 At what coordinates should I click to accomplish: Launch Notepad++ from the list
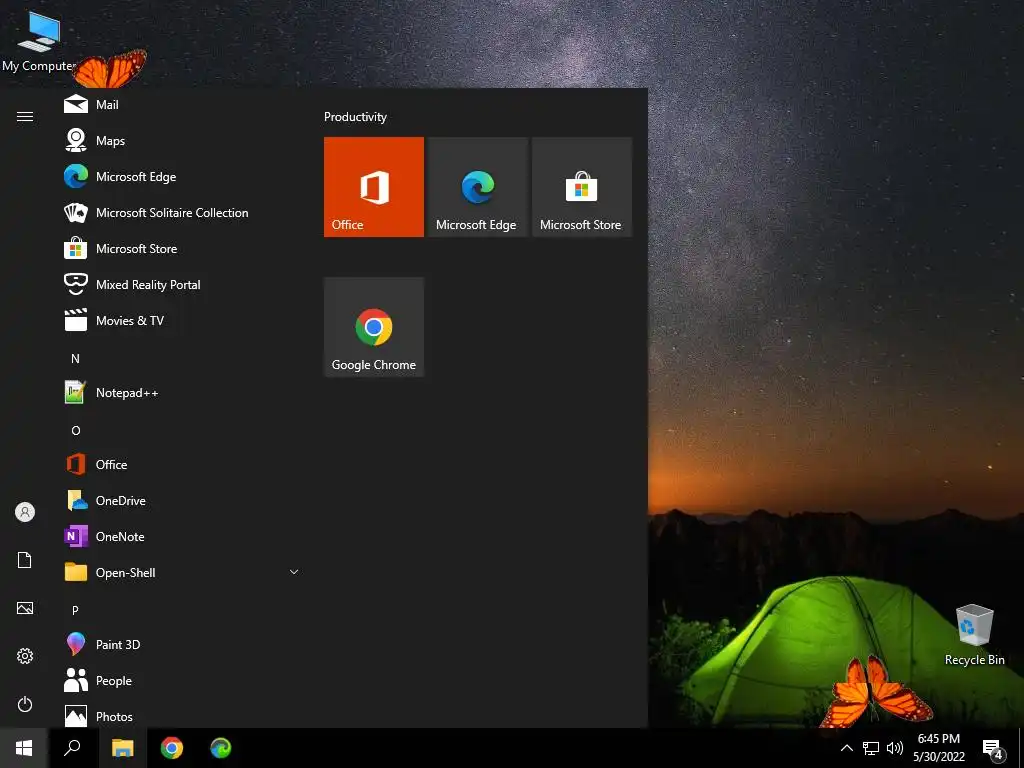(x=184, y=392)
